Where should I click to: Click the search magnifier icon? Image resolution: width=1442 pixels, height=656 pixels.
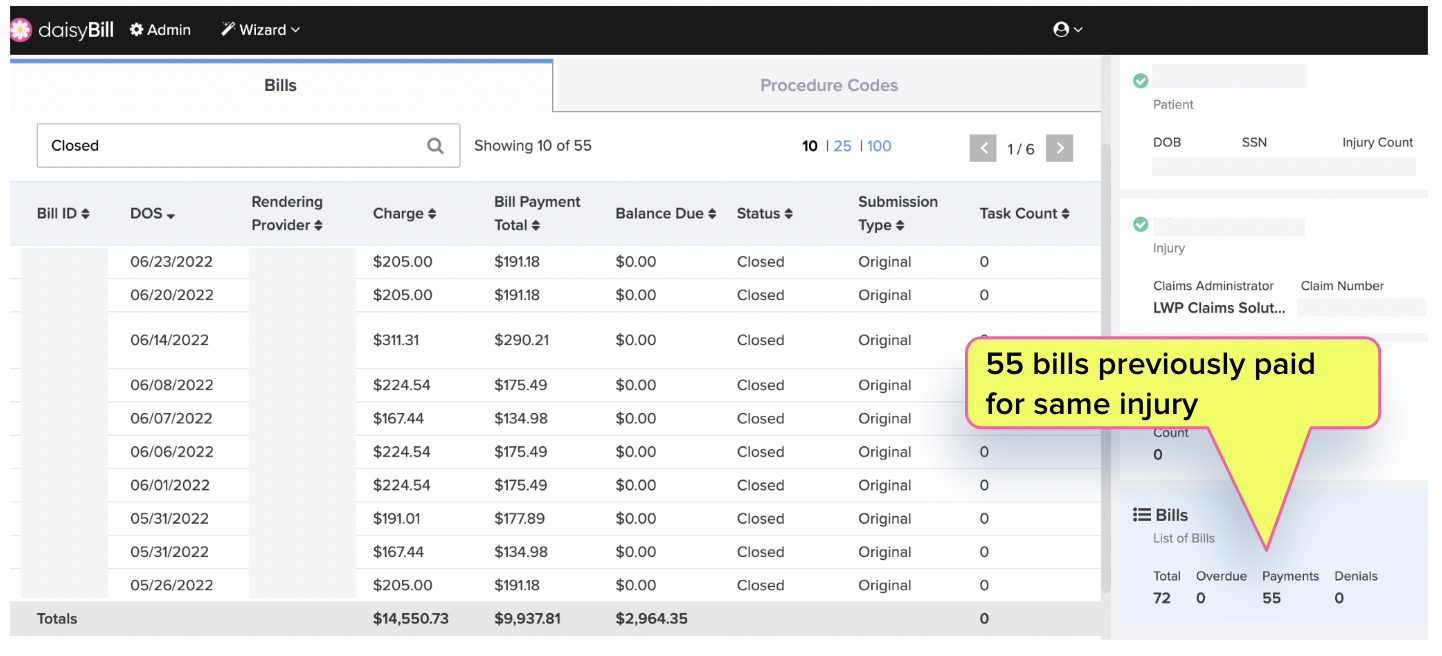(x=435, y=146)
